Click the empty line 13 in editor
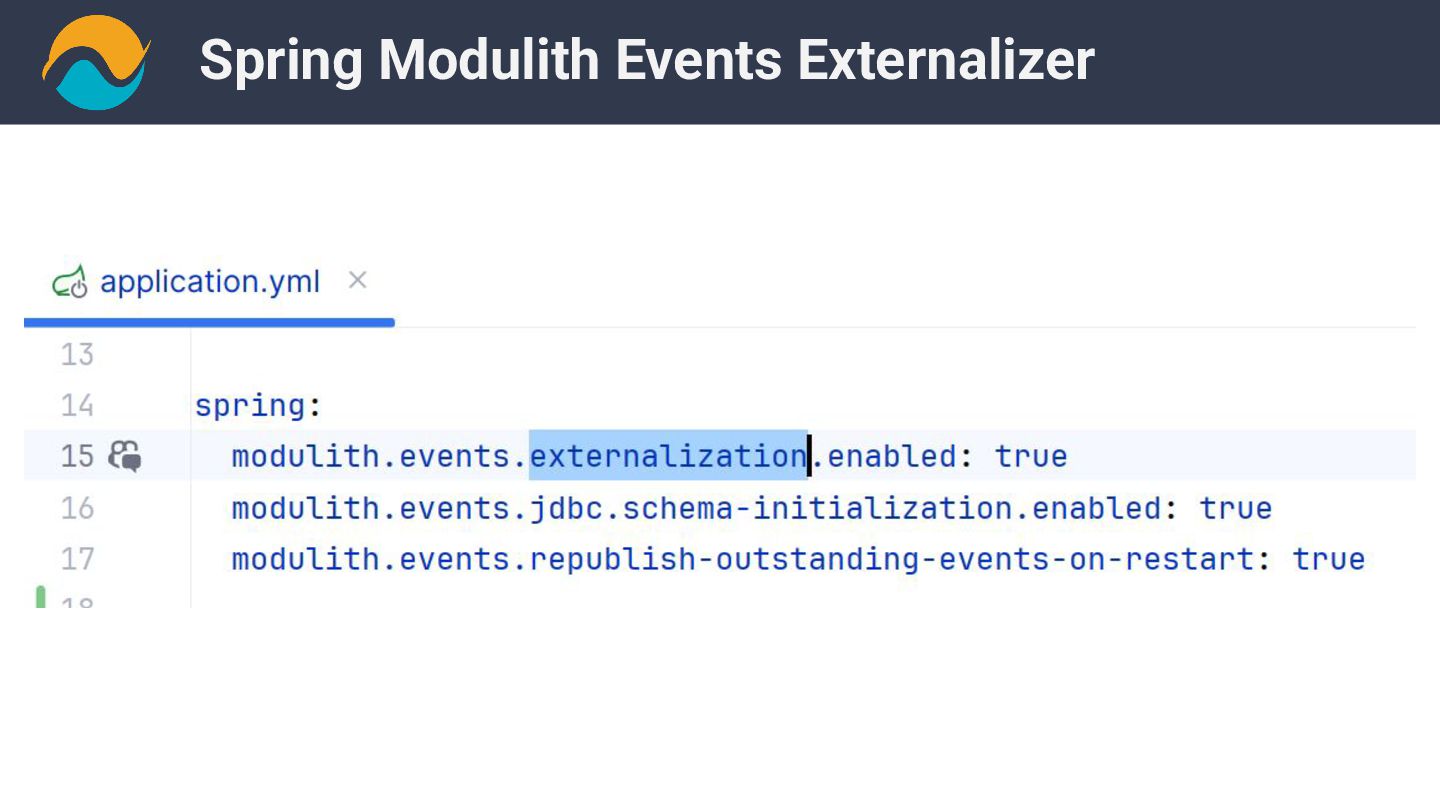This screenshot has height=810, width=1440. (803, 354)
